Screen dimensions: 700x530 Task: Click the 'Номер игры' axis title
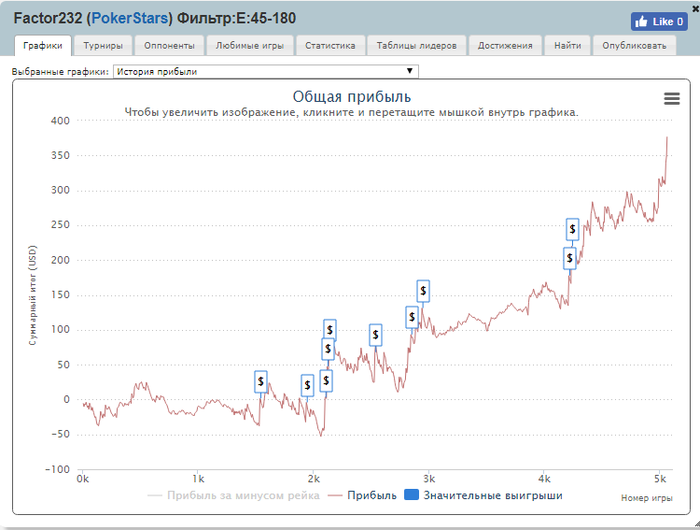646,498
